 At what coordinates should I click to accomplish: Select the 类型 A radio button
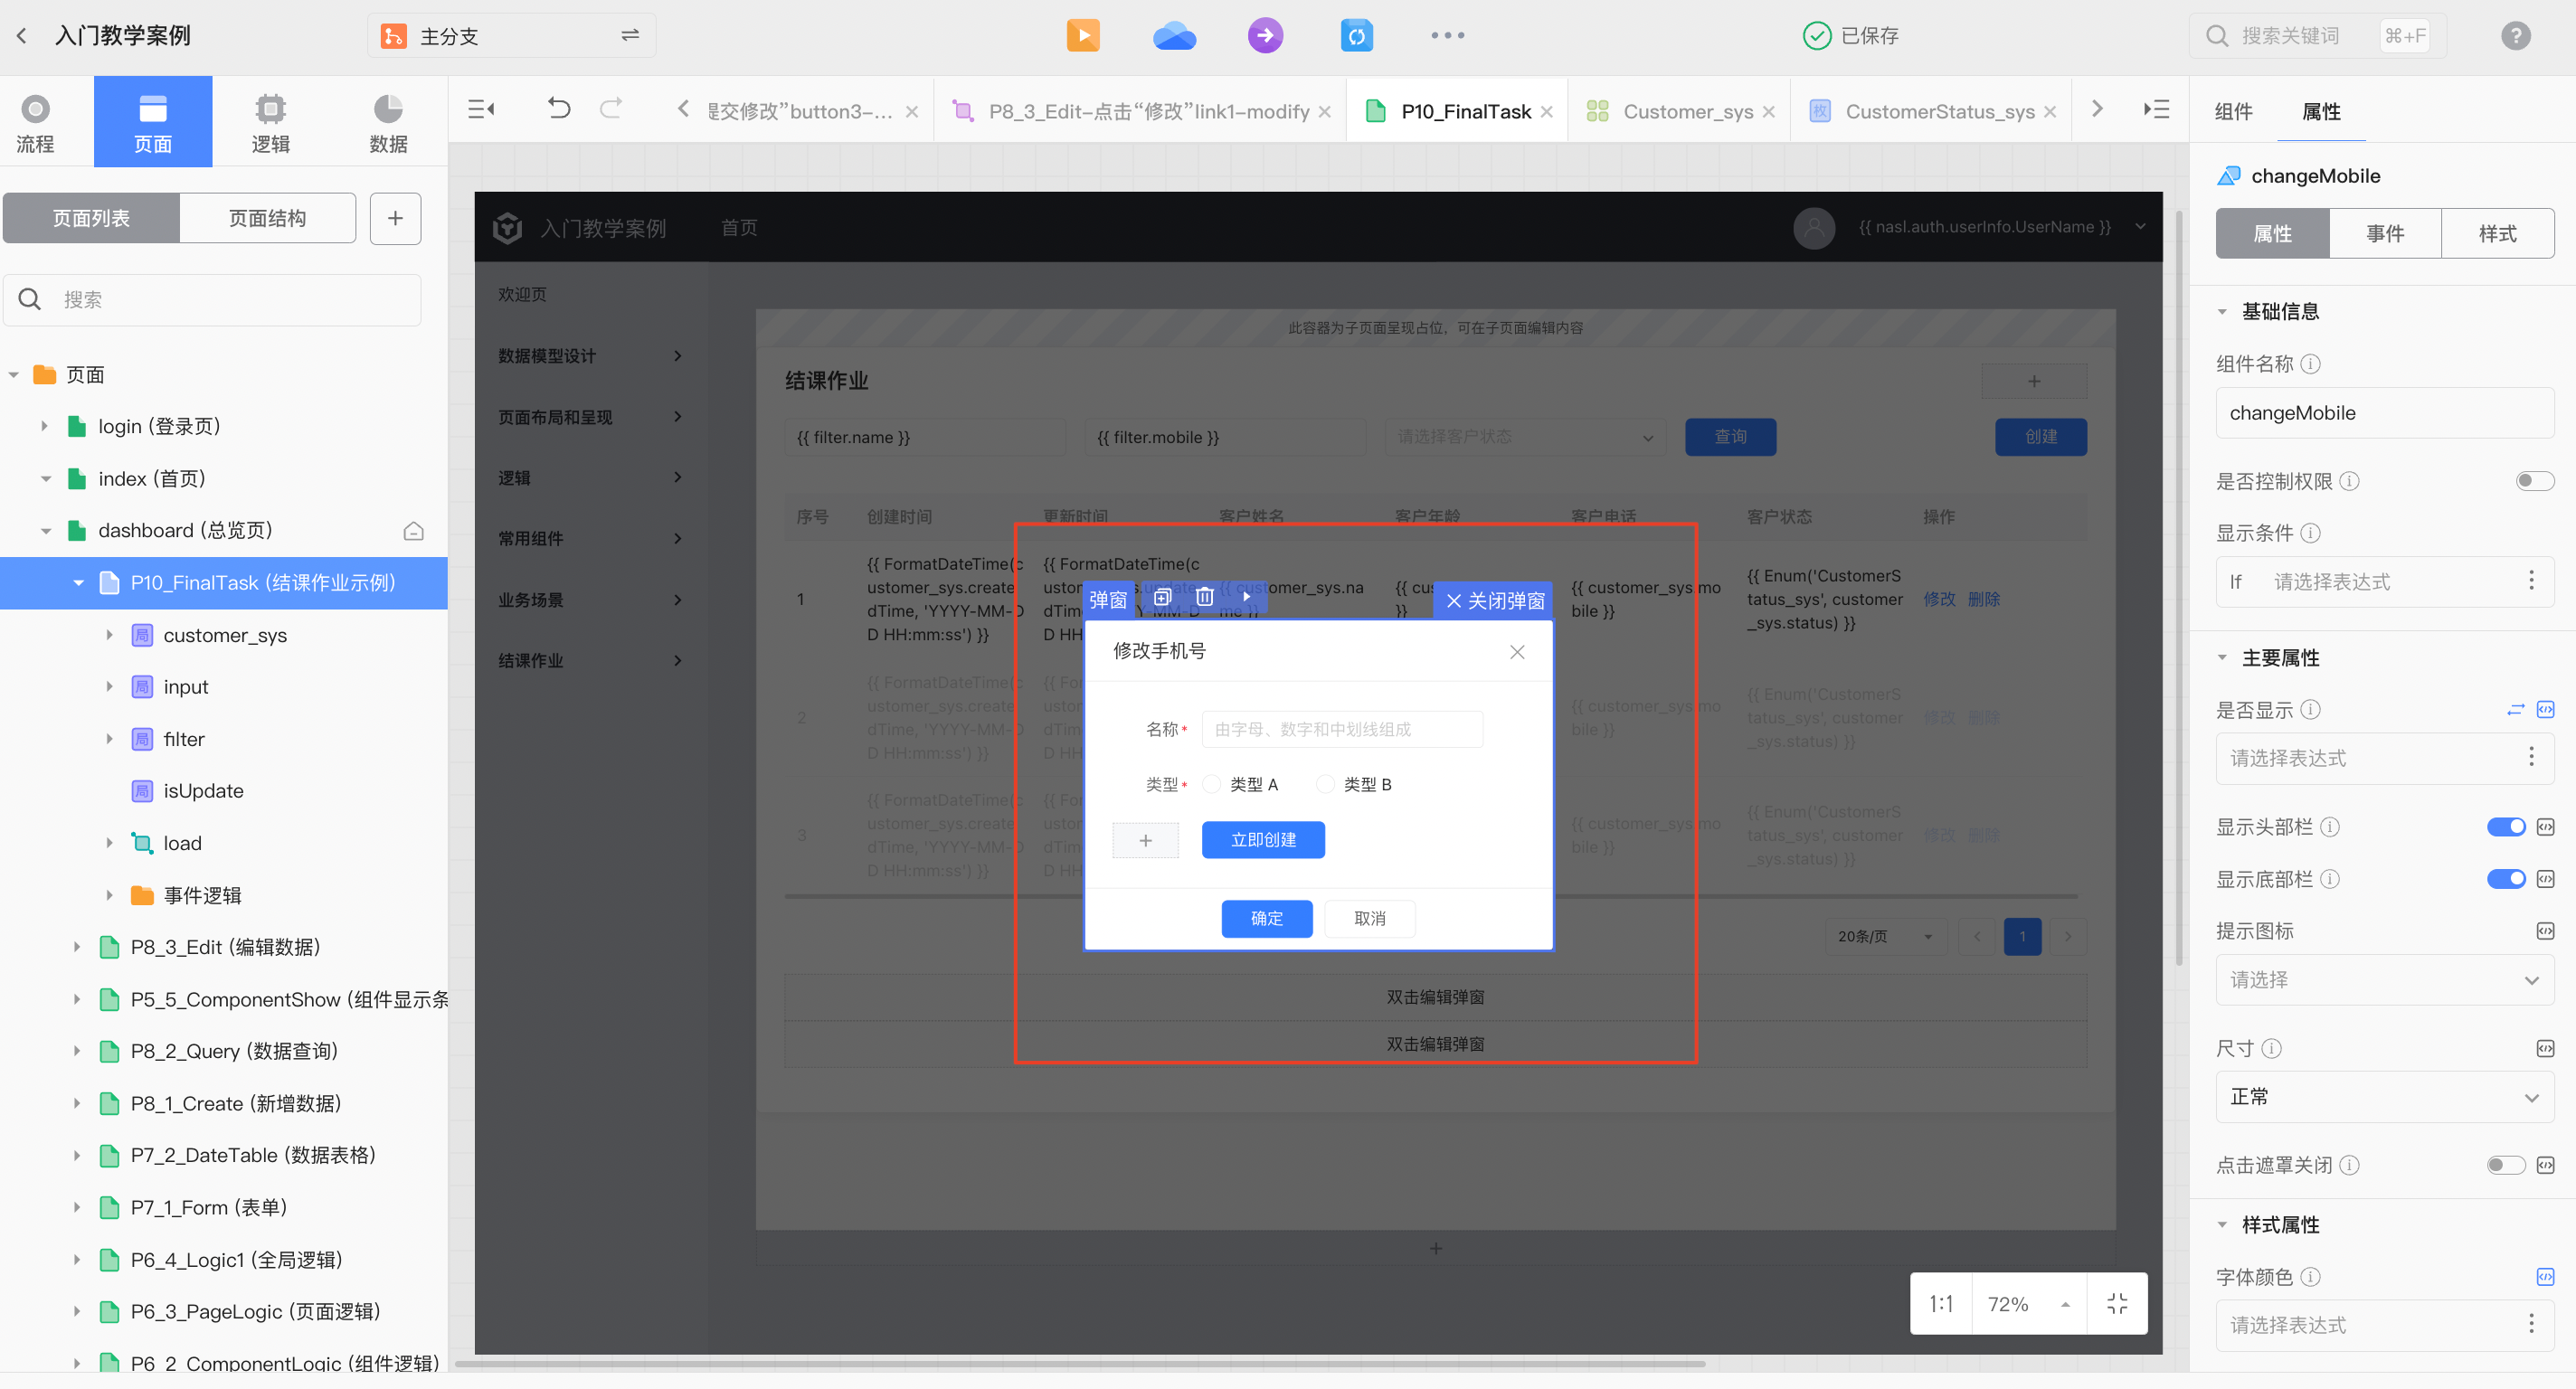(1211, 784)
